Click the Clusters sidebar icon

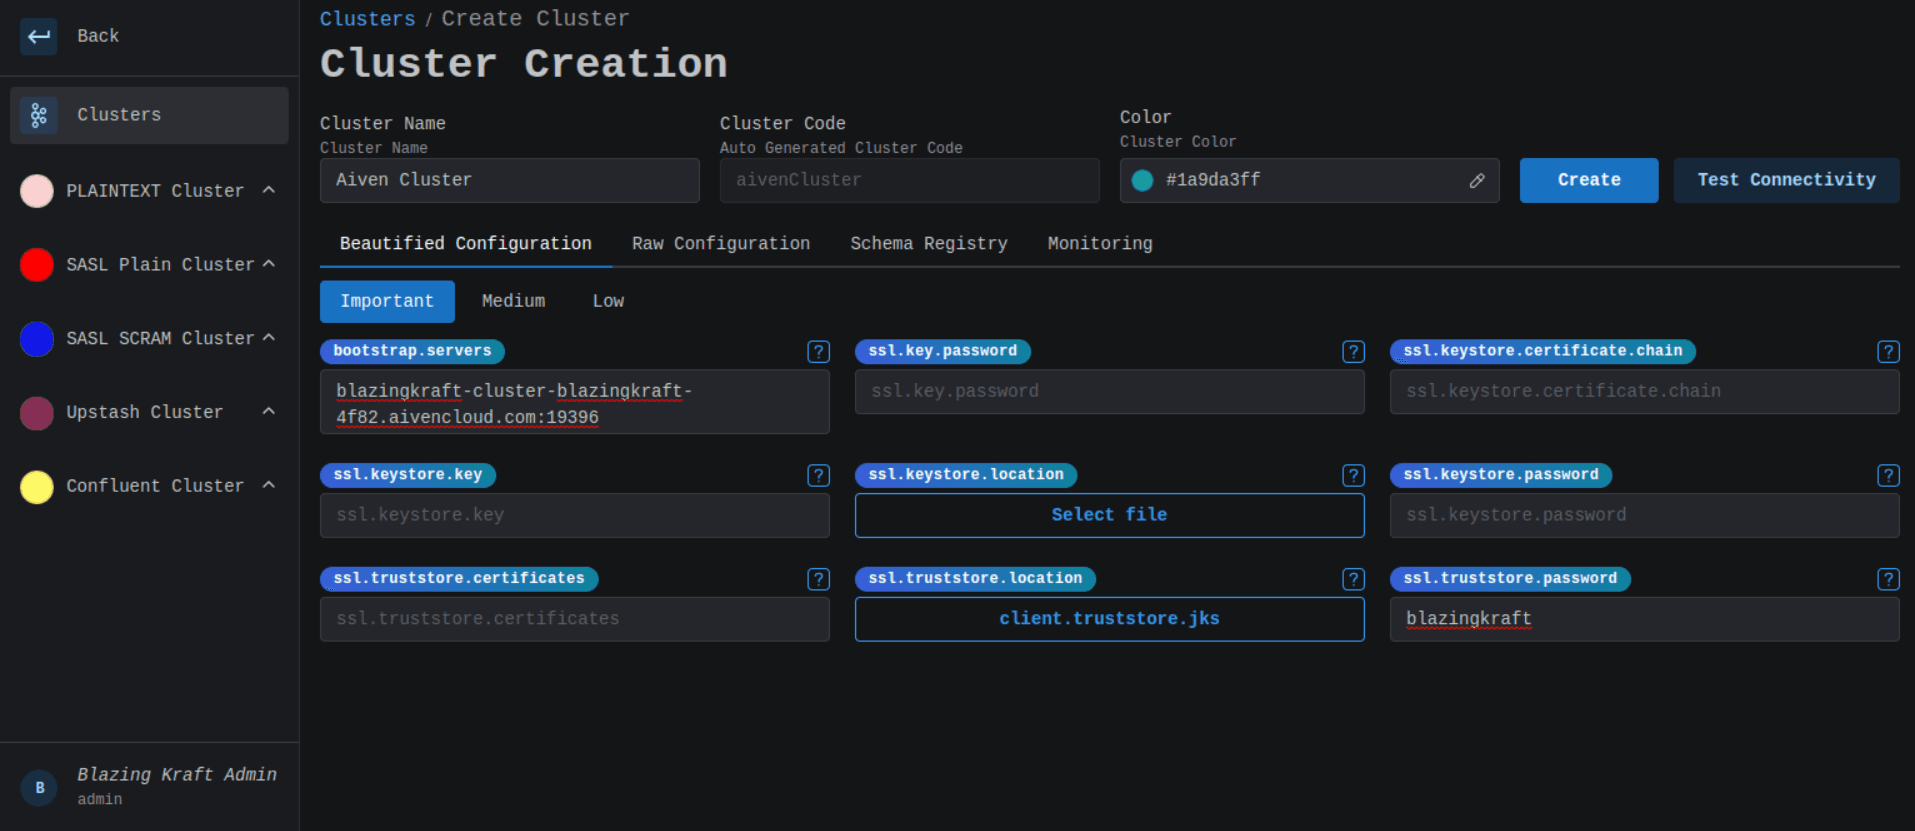tap(39, 115)
